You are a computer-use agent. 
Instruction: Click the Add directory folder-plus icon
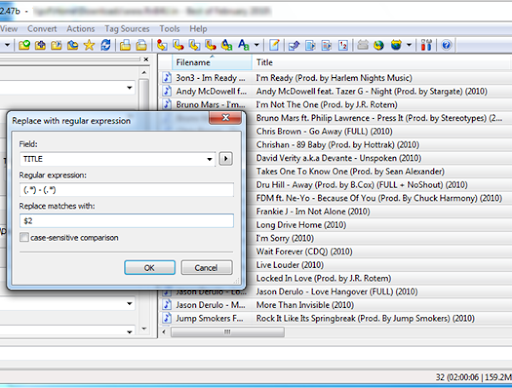(40, 45)
